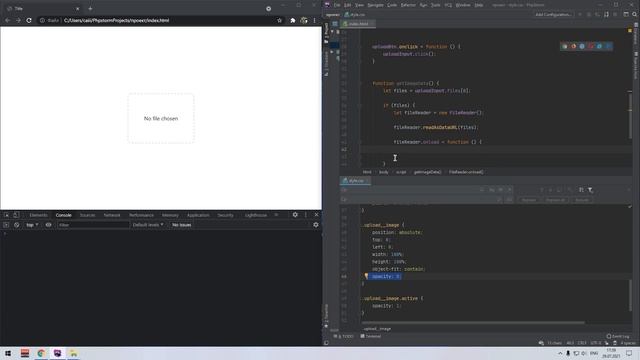Open console settings gear
This screenshot has width=640, height=360.
tap(316, 225)
